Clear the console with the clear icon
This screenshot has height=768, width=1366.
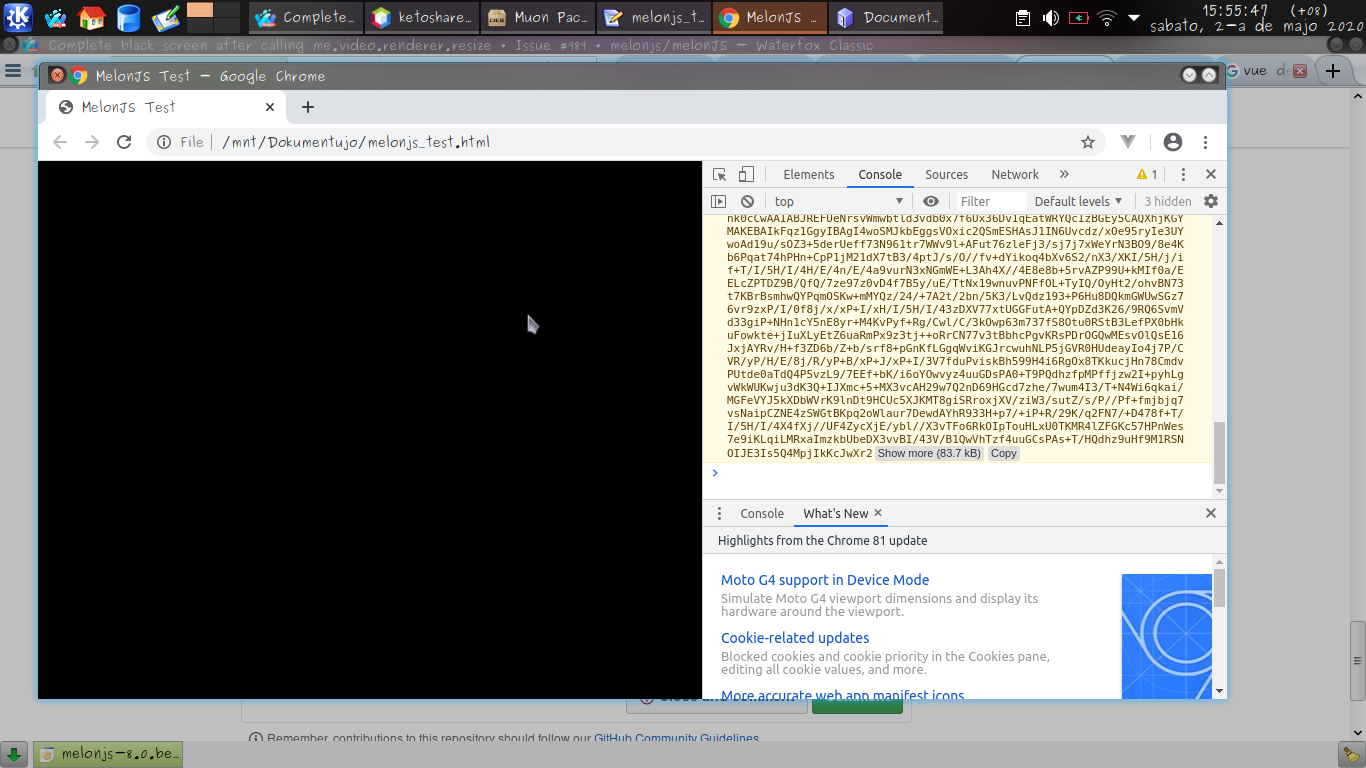[748, 201]
